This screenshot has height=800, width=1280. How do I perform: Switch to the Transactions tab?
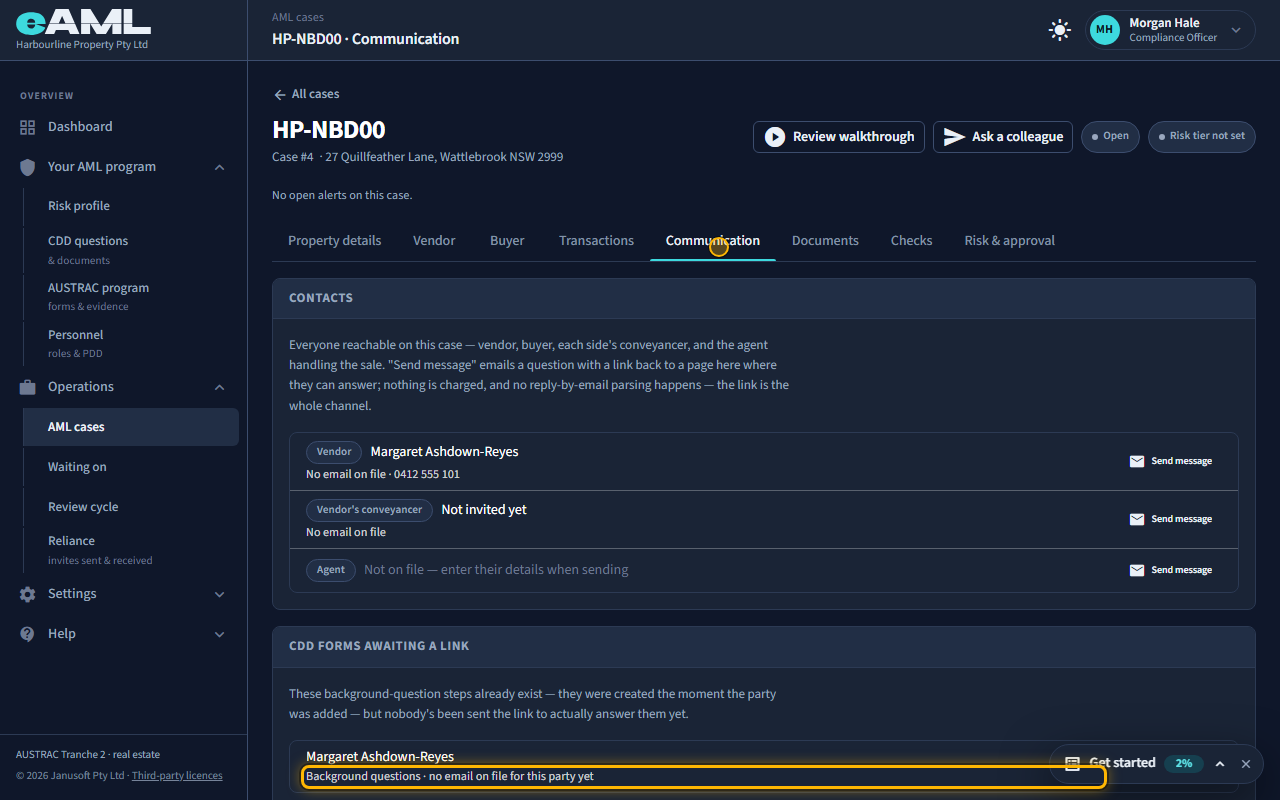click(x=596, y=241)
